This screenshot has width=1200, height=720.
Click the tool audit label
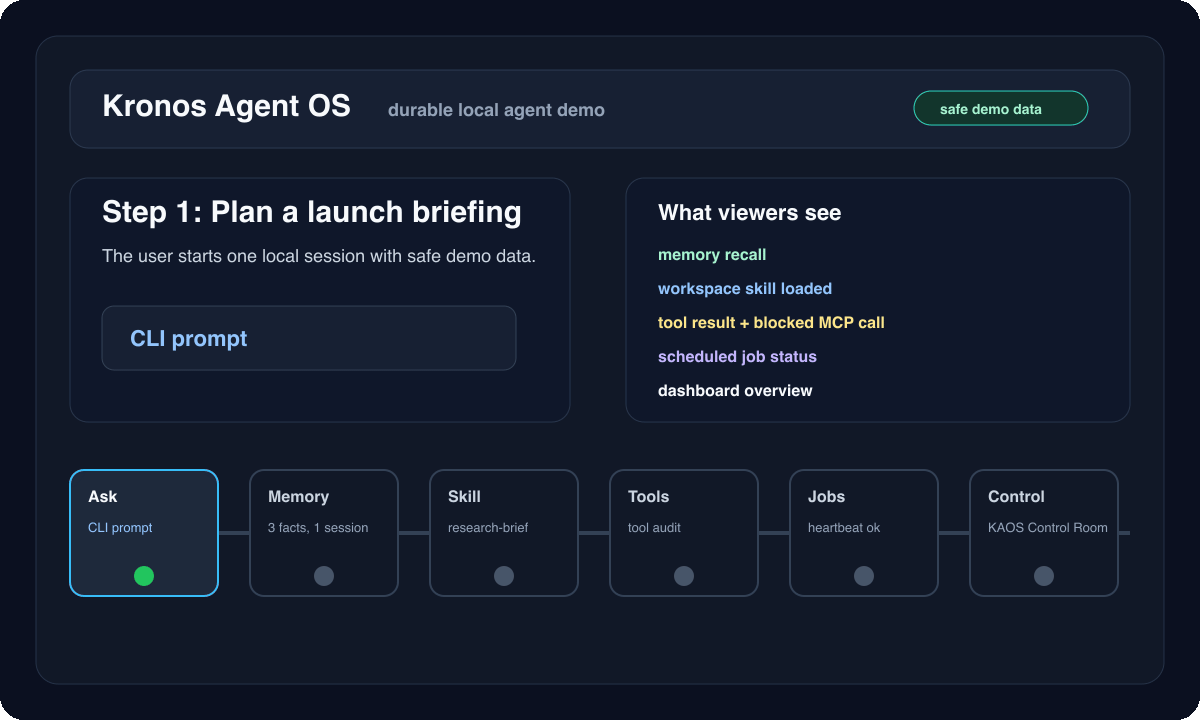click(x=654, y=528)
